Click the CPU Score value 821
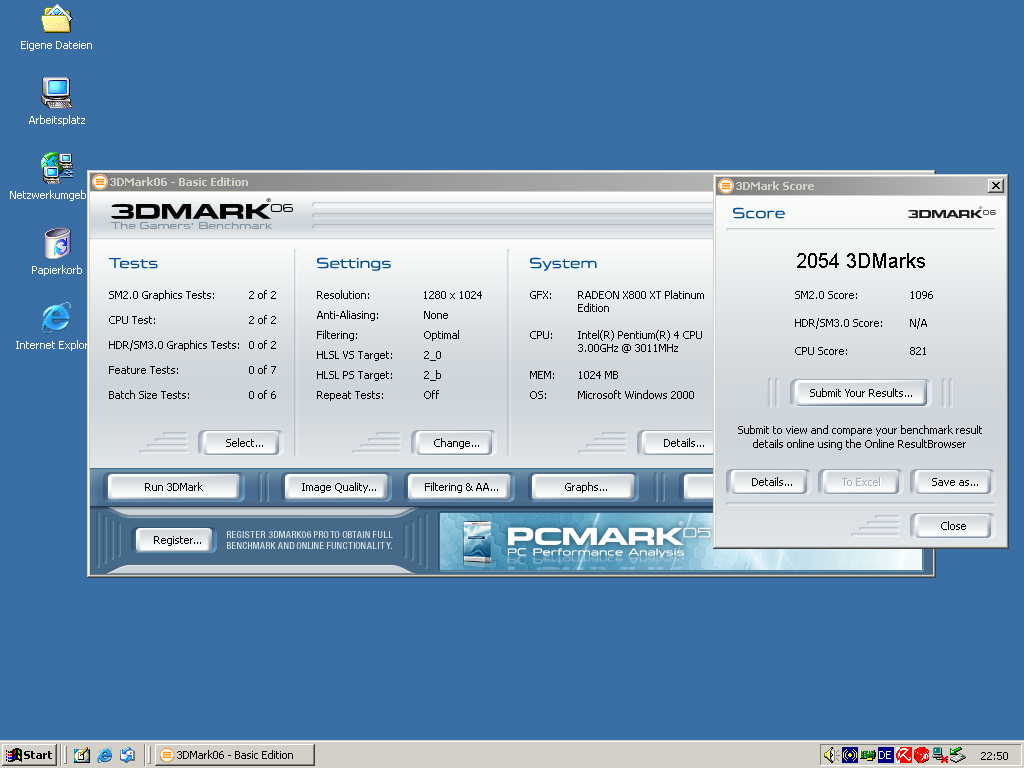 click(918, 351)
